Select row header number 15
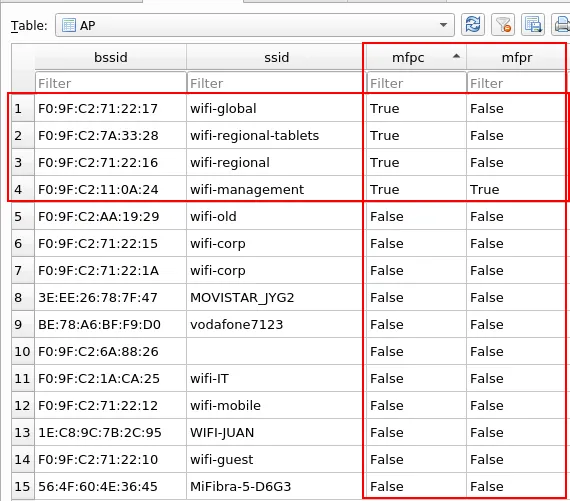Viewport: 570px width, 501px height. click(23, 486)
